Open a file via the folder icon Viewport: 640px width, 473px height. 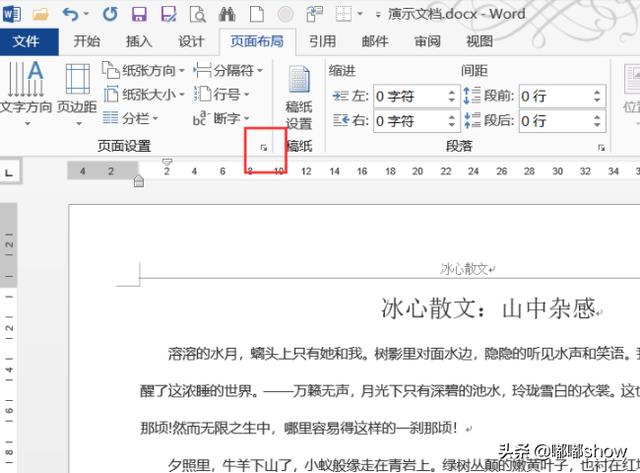click(40, 15)
